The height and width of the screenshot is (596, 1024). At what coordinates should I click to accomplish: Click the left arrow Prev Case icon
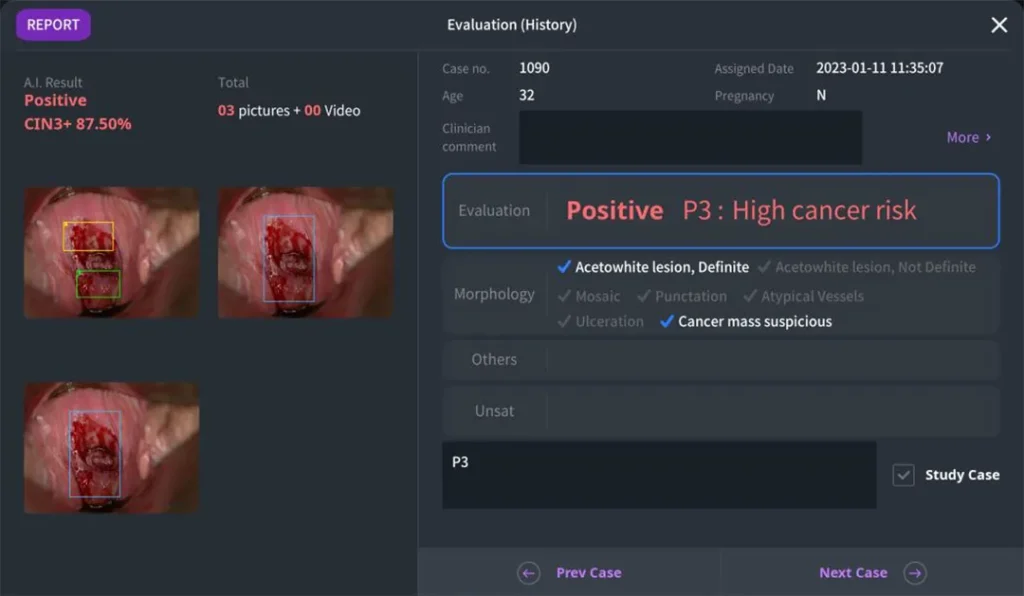coord(529,573)
